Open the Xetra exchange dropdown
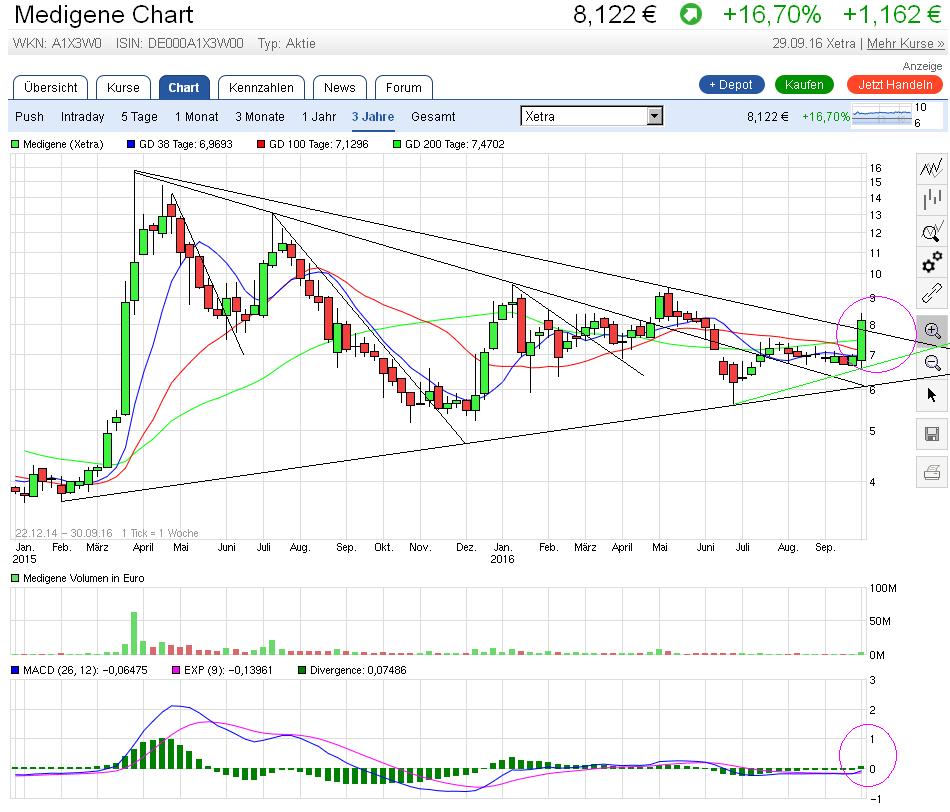This screenshot has height=812, width=950. (x=592, y=116)
